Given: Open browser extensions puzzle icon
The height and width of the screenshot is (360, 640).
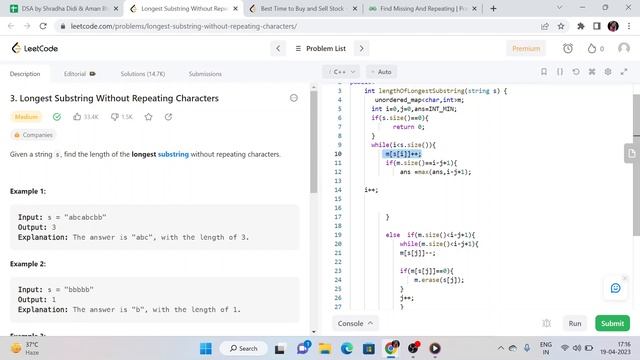Looking at the screenshot, I should (580, 26).
